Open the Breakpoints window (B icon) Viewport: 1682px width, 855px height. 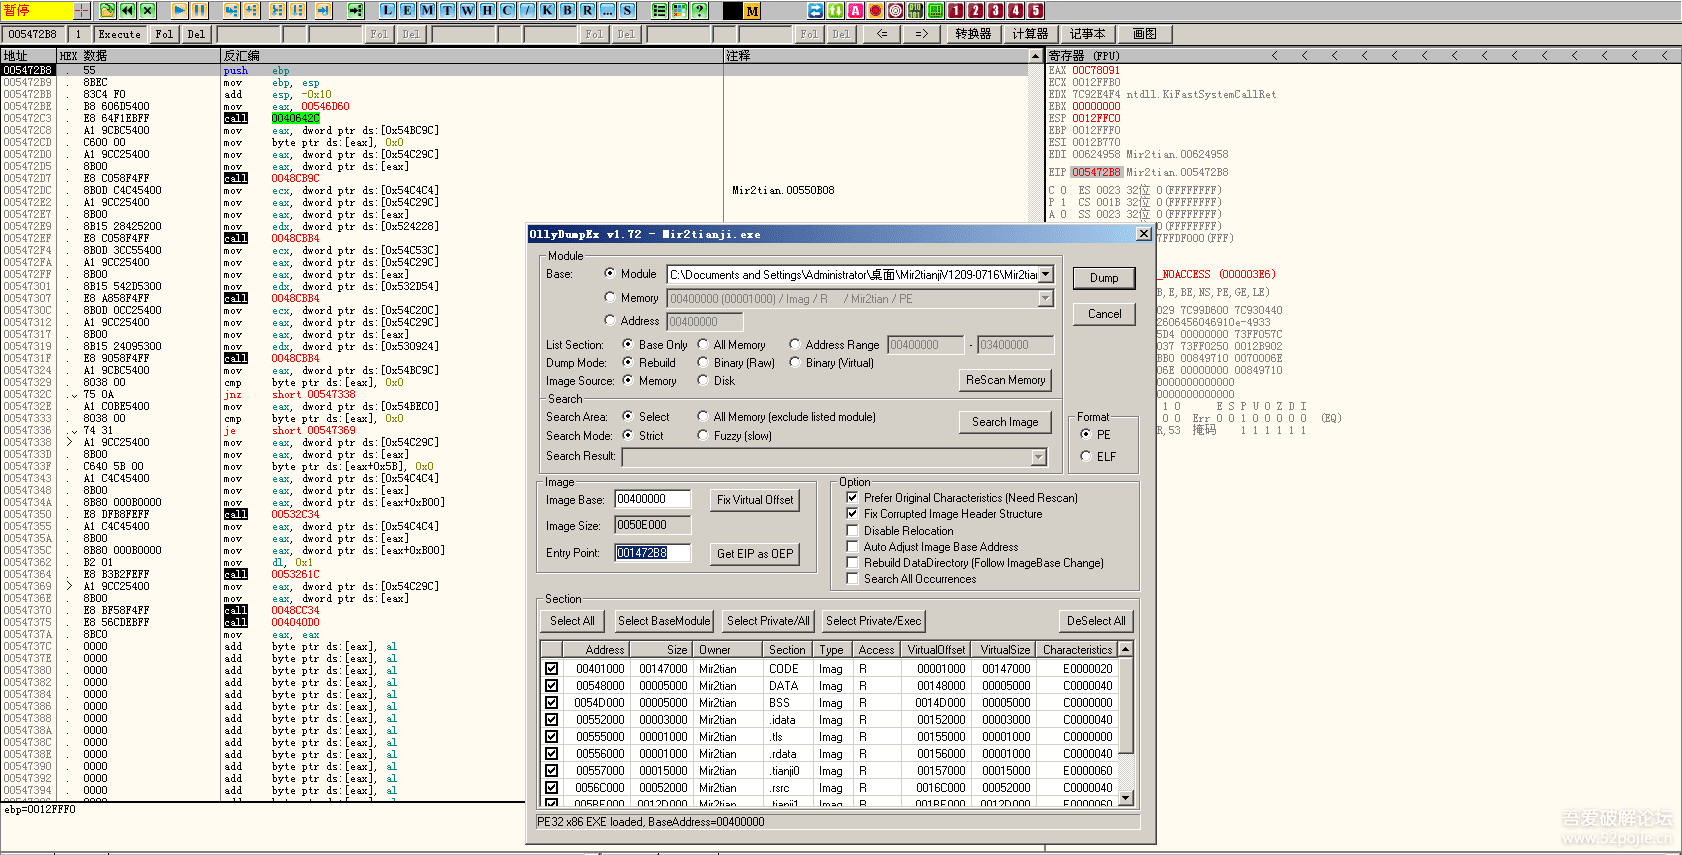(x=567, y=10)
